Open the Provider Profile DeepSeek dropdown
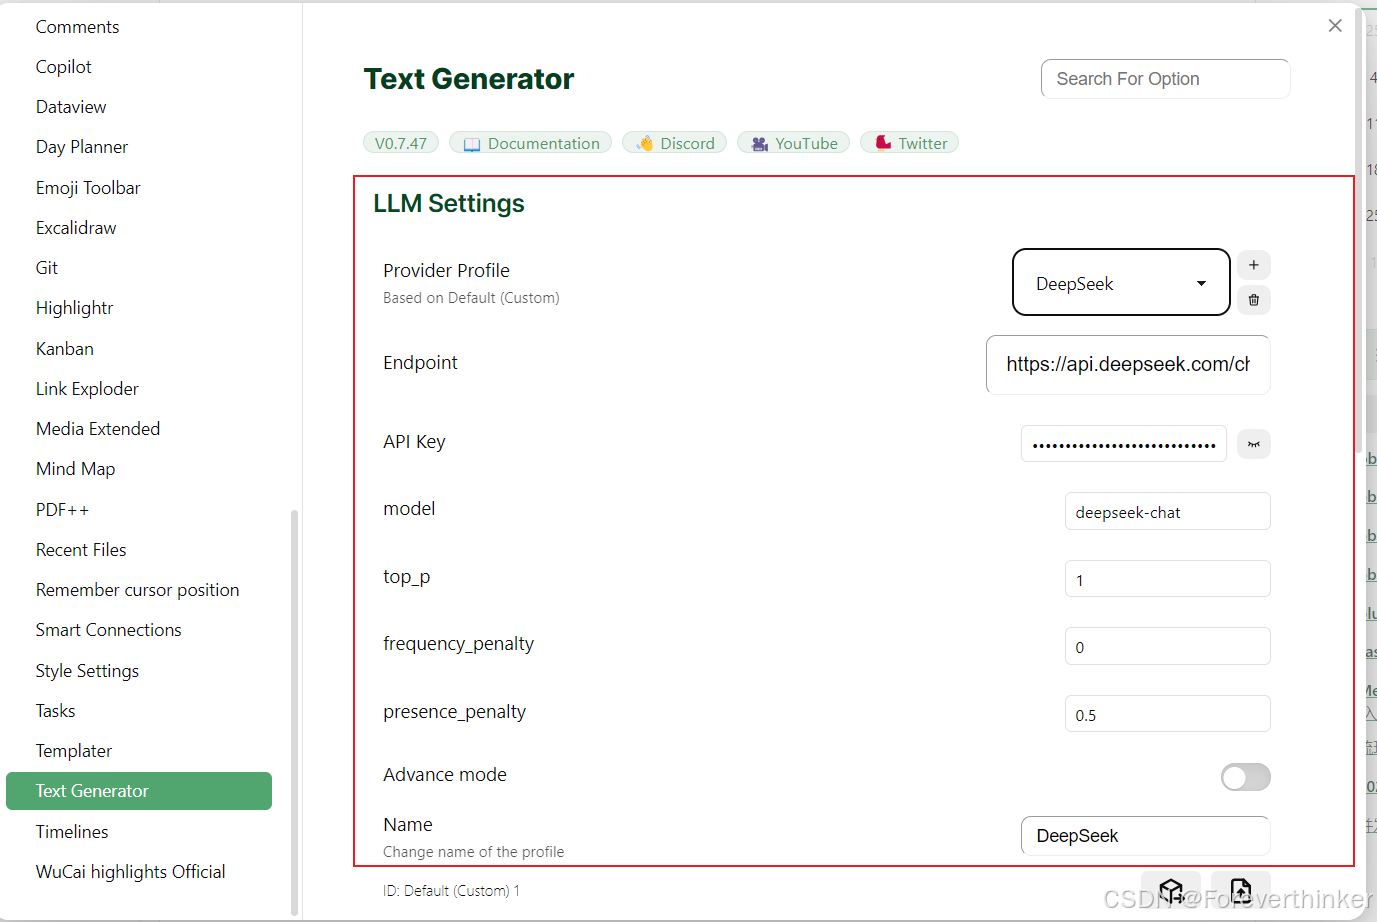This screenshot has height=922, width=1377. coord(1121,283)
